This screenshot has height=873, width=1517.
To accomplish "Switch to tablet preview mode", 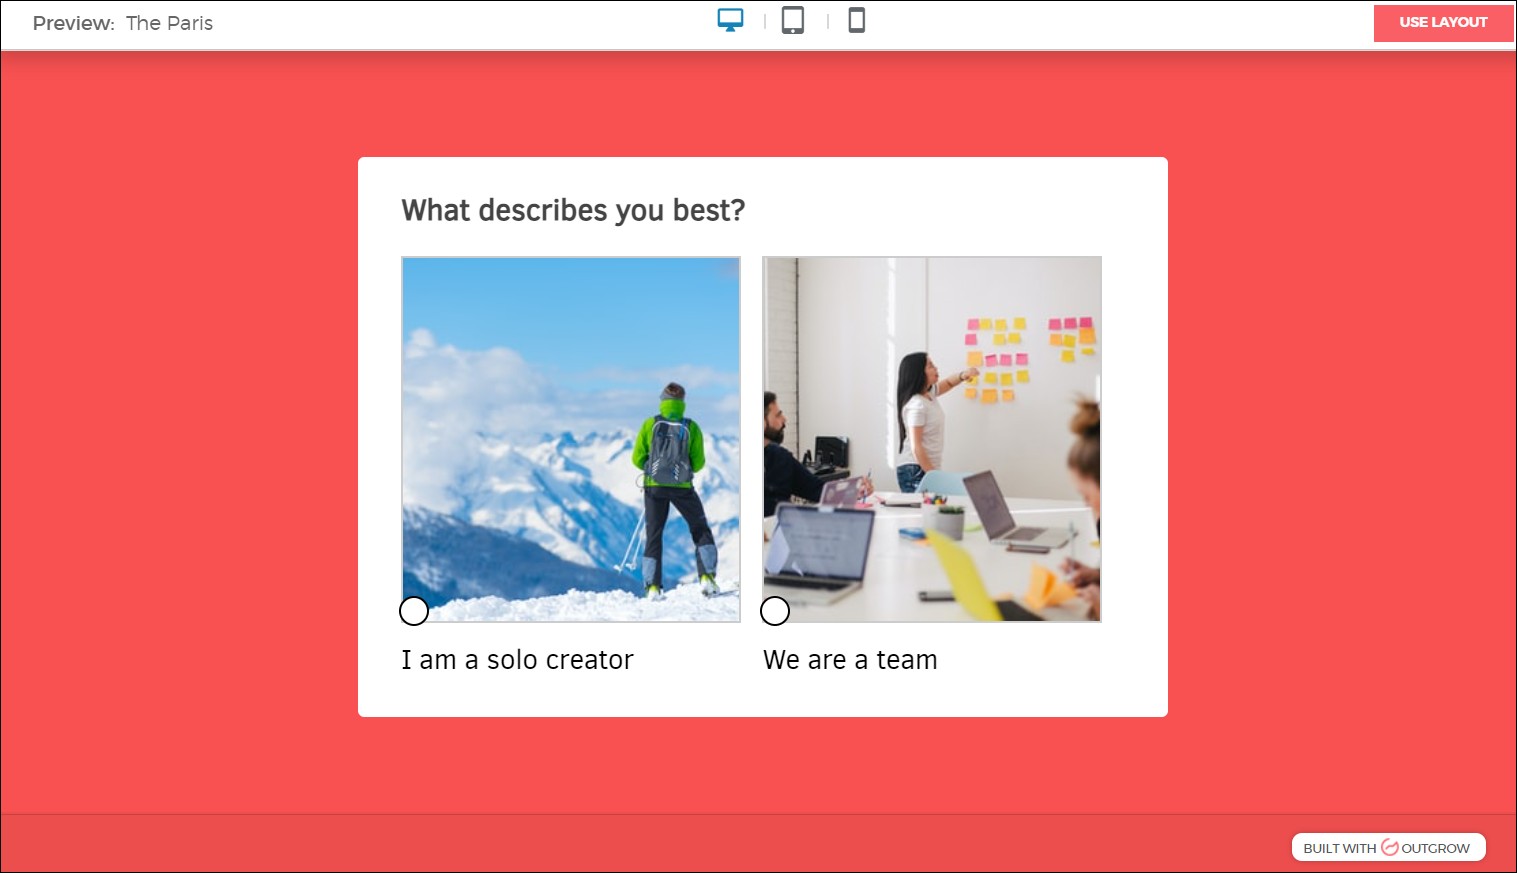I will (793, 20).
